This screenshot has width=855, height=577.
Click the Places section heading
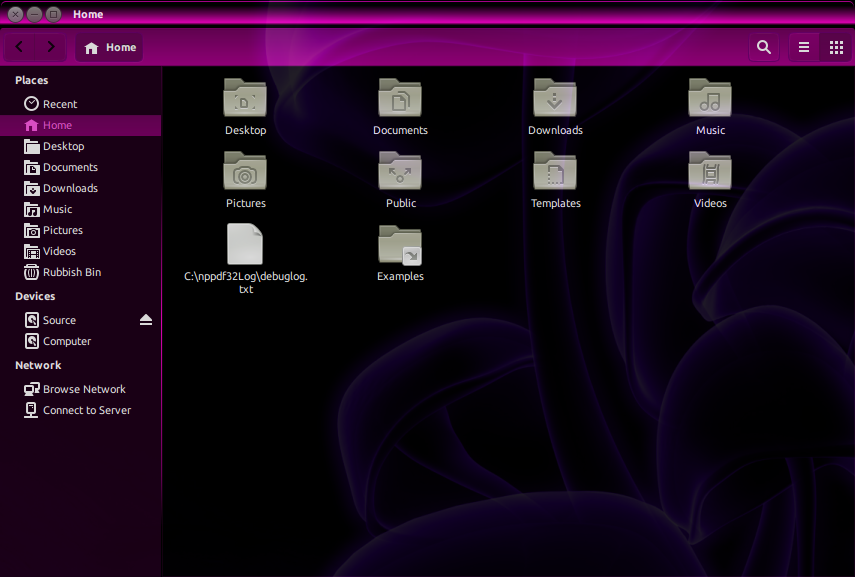tap(32, 80)
